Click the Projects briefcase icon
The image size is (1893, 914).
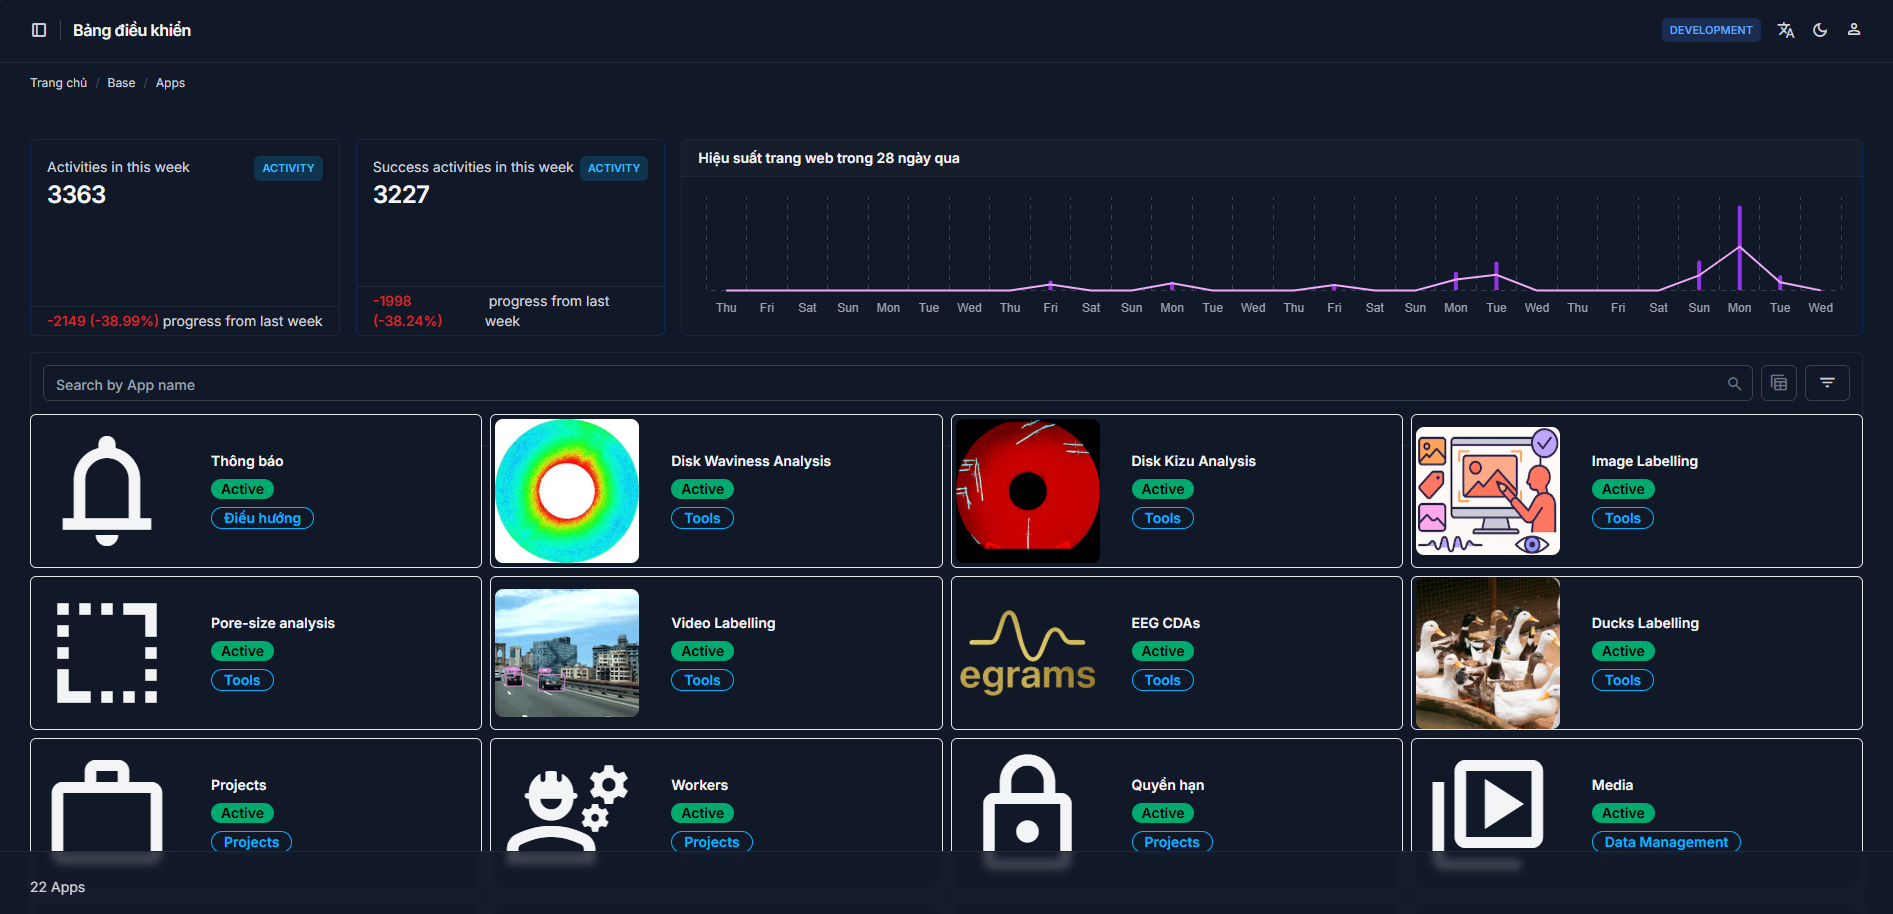click(x=107, y=807)
